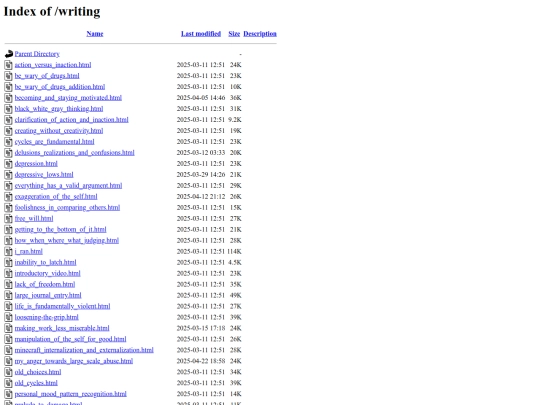The image size is (540, 405).
Task: Open creating_without_creativity.html link
Action: click(59, 131)
